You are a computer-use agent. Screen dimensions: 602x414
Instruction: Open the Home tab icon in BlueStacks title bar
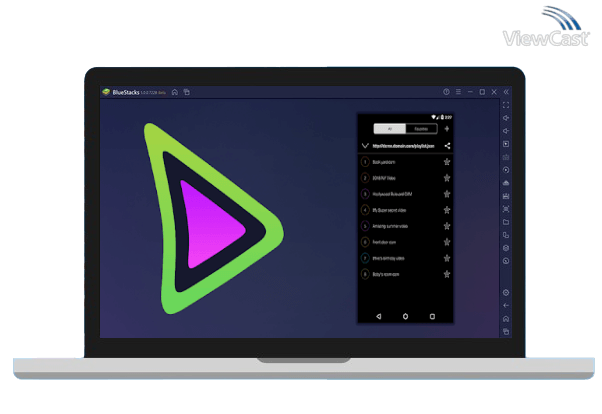click(x=175, y=92)
